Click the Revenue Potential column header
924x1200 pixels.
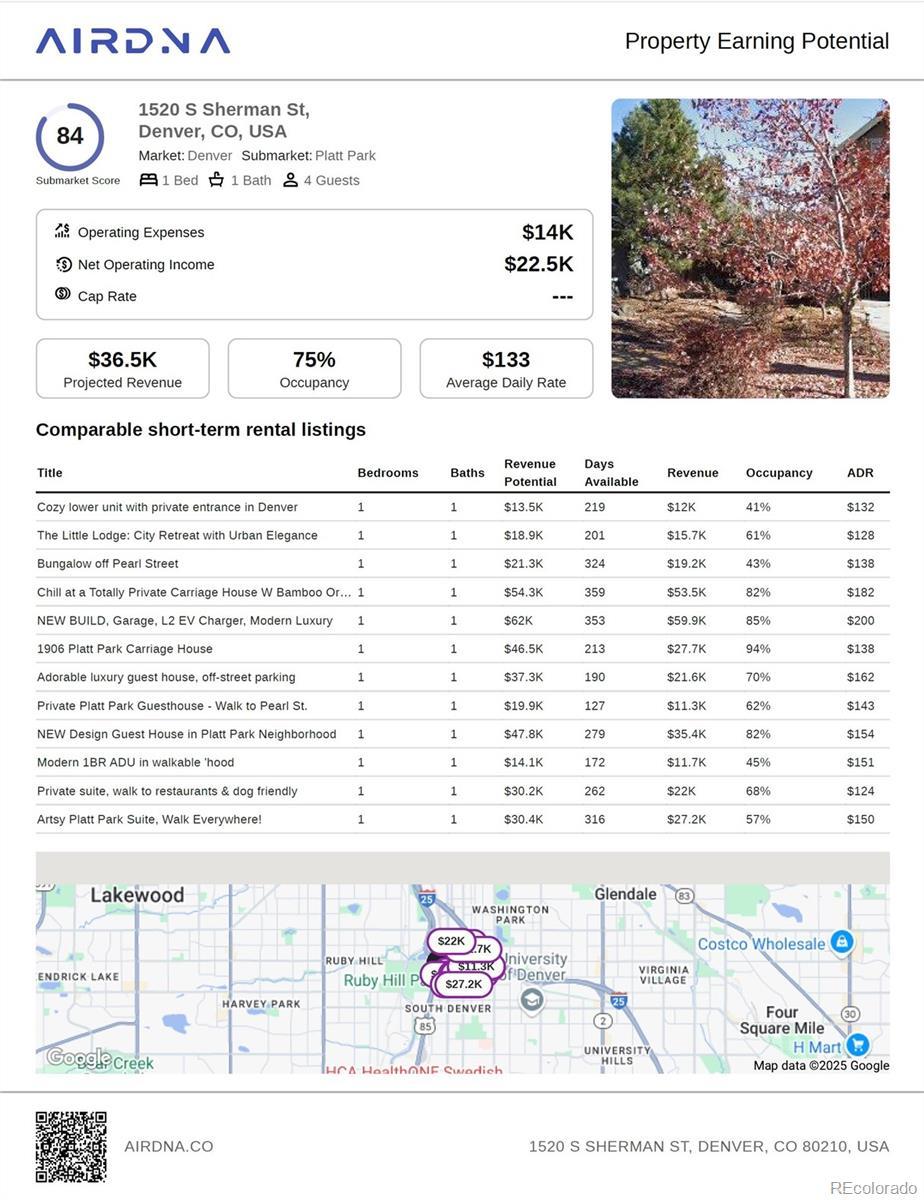(530, 473)
